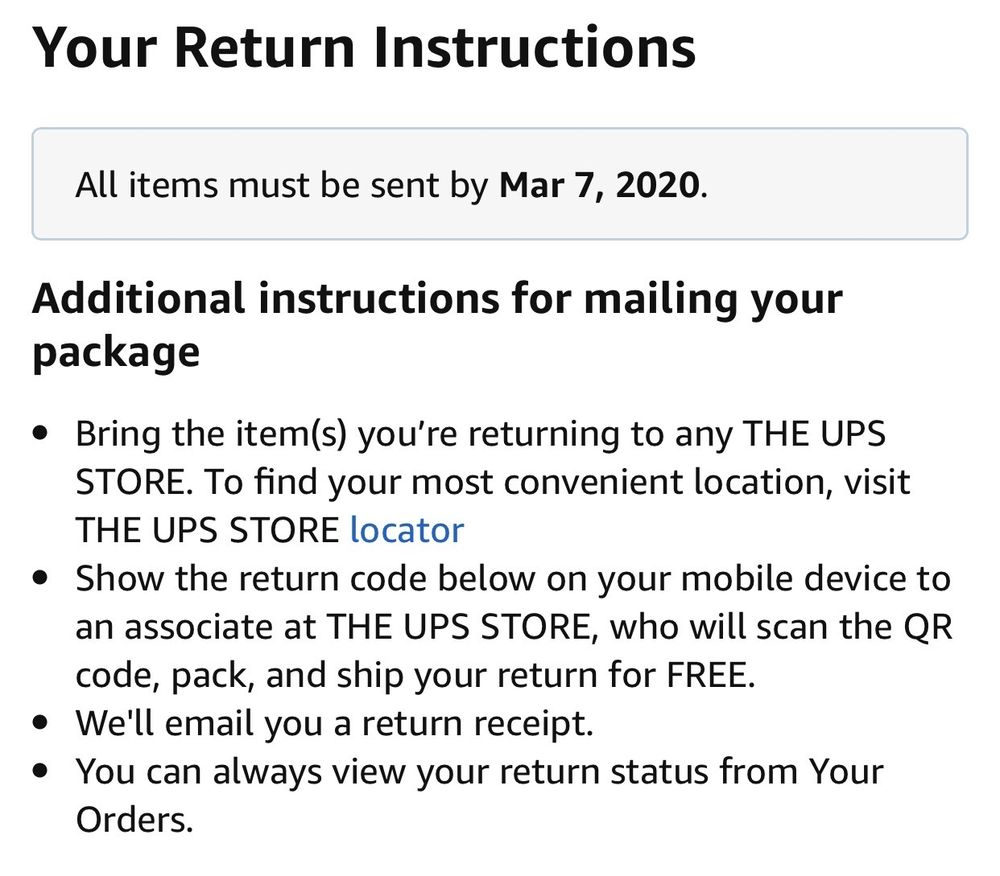The height and width of the screenshot is (876, 1000).
Task: Click the "Orders." text on the last line
Action: point(133,820)
